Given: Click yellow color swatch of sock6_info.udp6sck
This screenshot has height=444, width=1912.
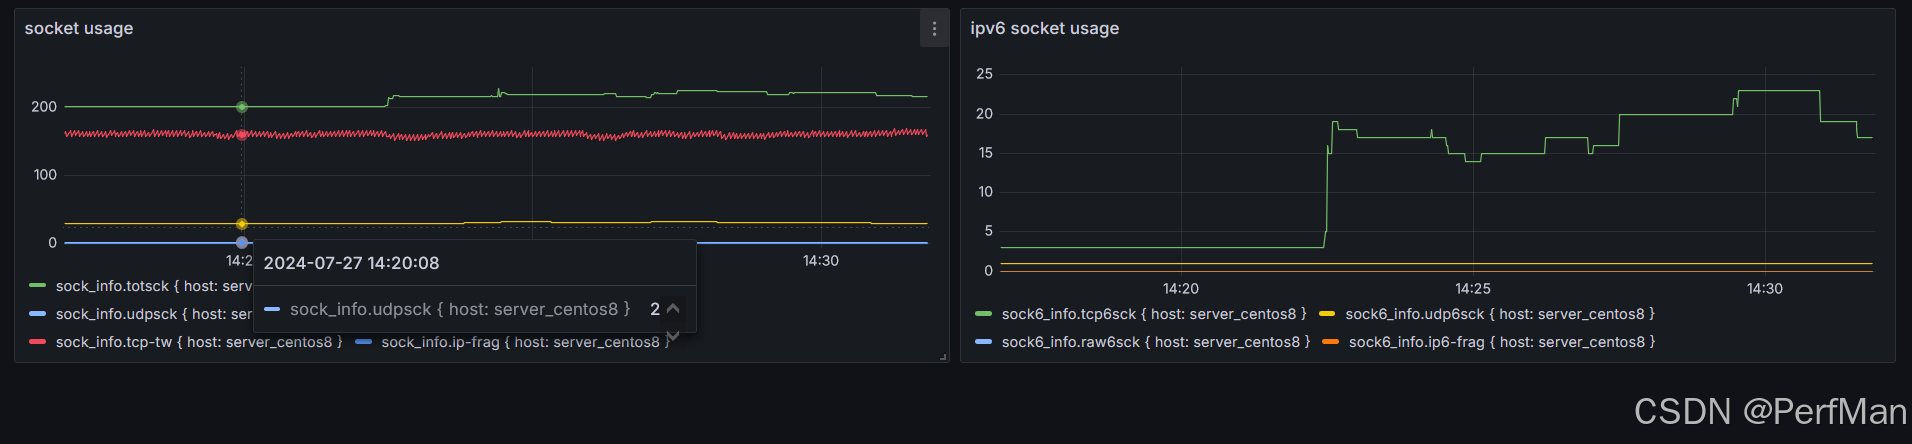Looking at the screenshot, I should pos(1327,314).
